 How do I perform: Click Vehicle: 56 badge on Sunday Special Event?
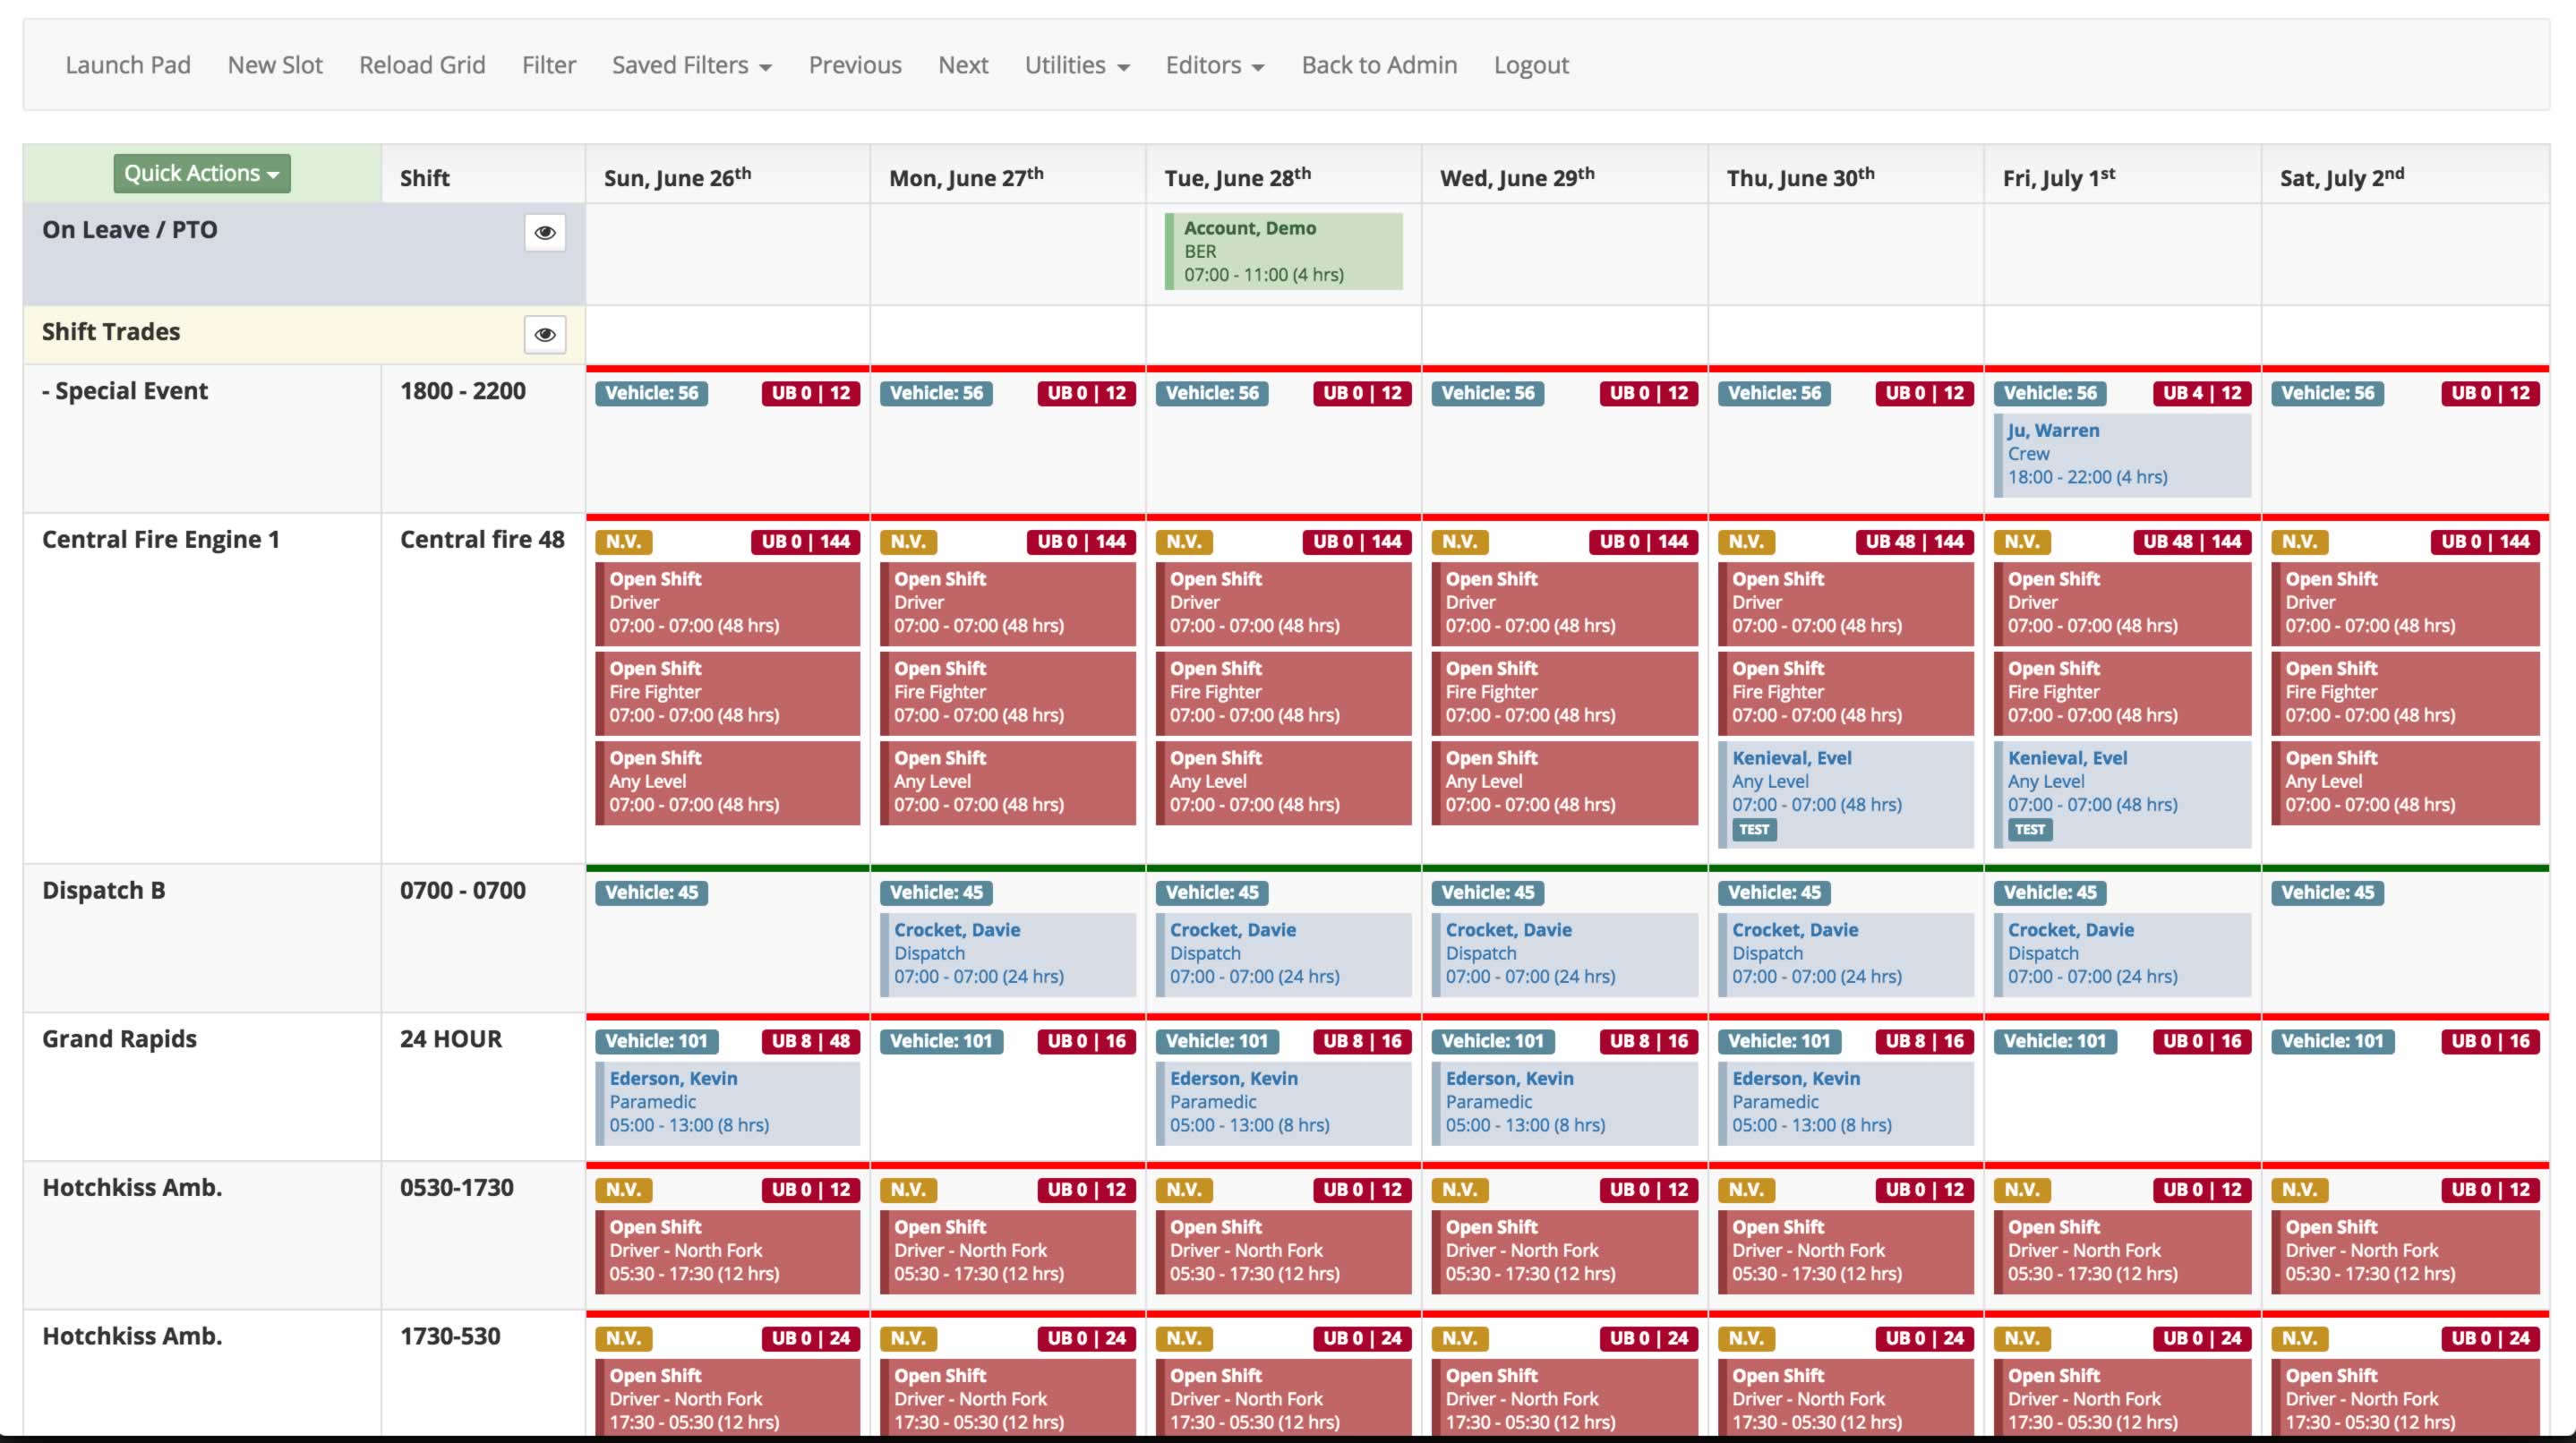point(652,393)
